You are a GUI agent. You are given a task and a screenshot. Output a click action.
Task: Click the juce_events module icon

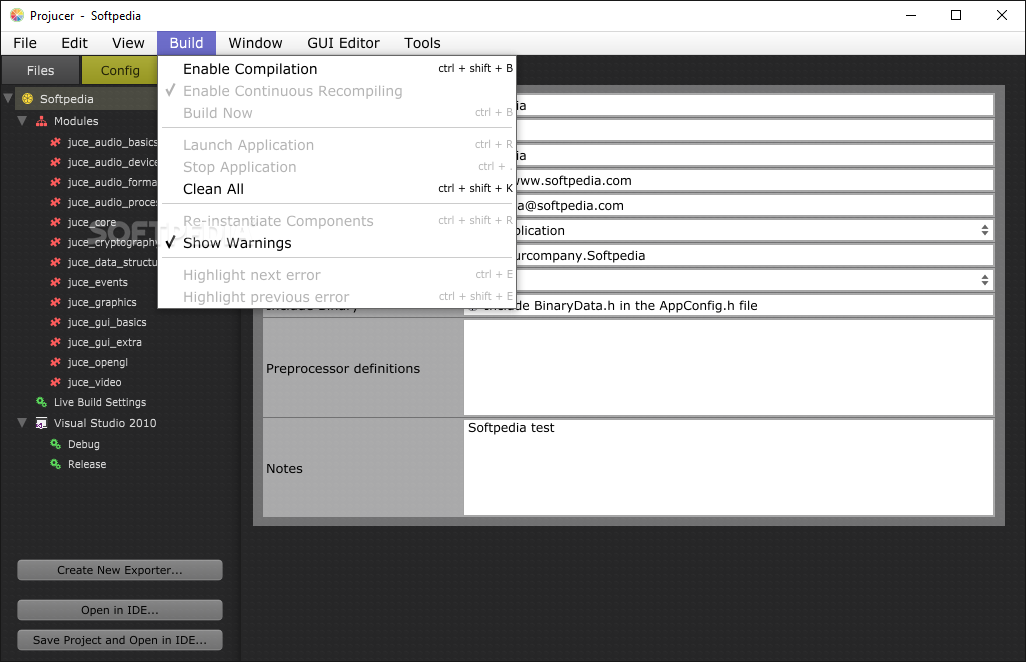click(56, 283)
